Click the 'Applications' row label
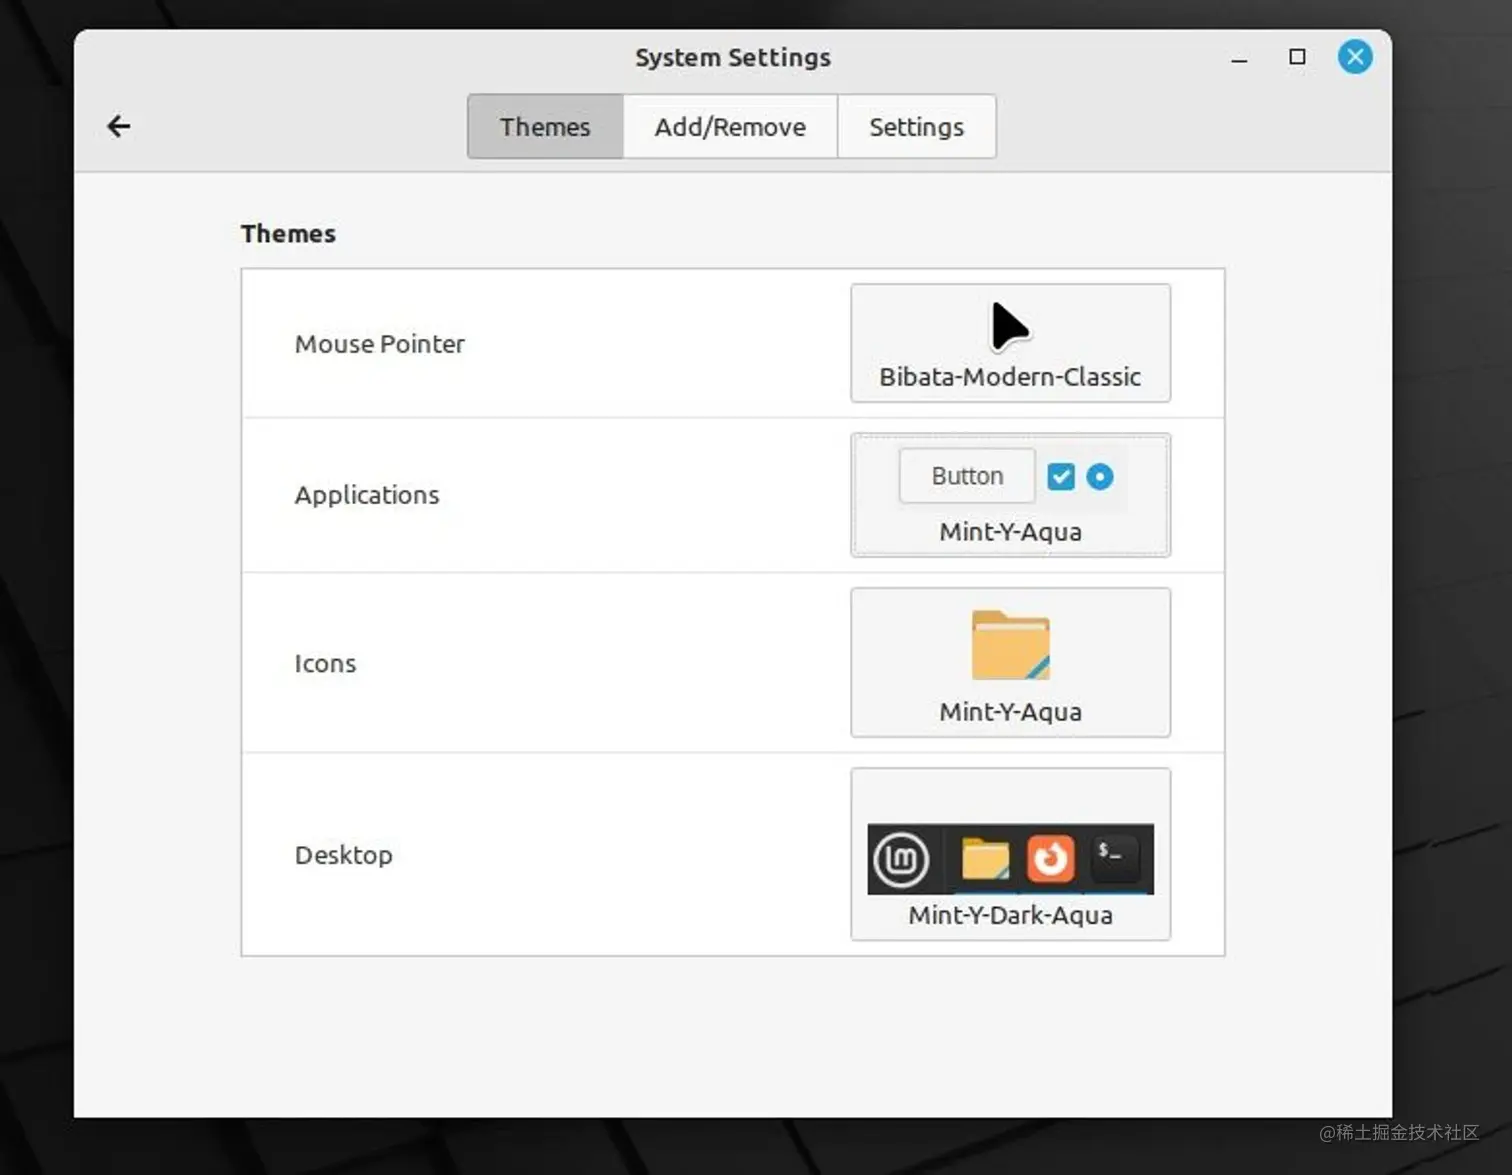Screen dimensions: 1512x1175 click(367, 495)
